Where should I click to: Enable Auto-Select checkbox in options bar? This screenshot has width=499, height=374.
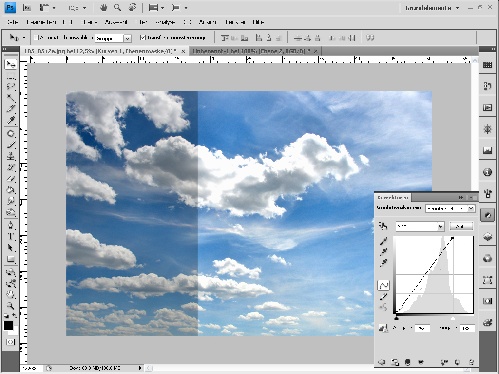37,38
